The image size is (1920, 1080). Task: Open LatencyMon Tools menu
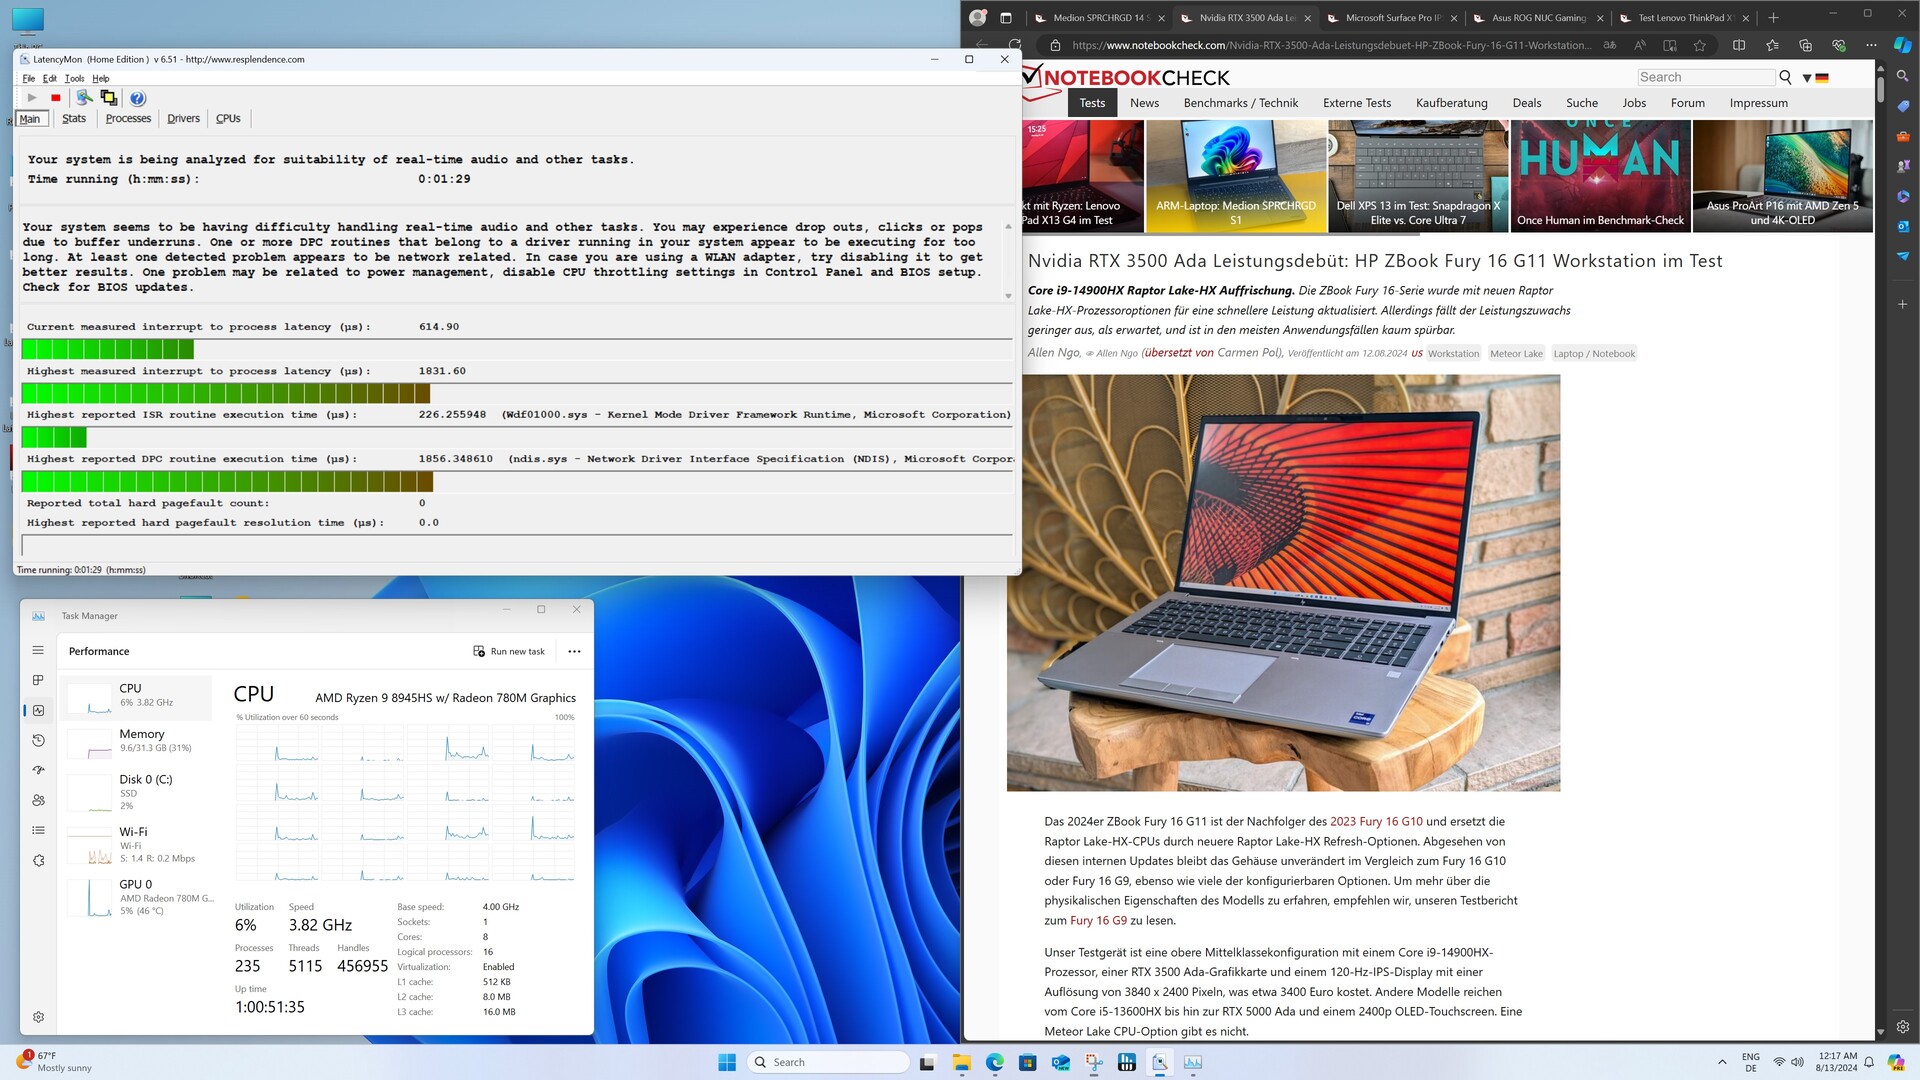(74, 78)
